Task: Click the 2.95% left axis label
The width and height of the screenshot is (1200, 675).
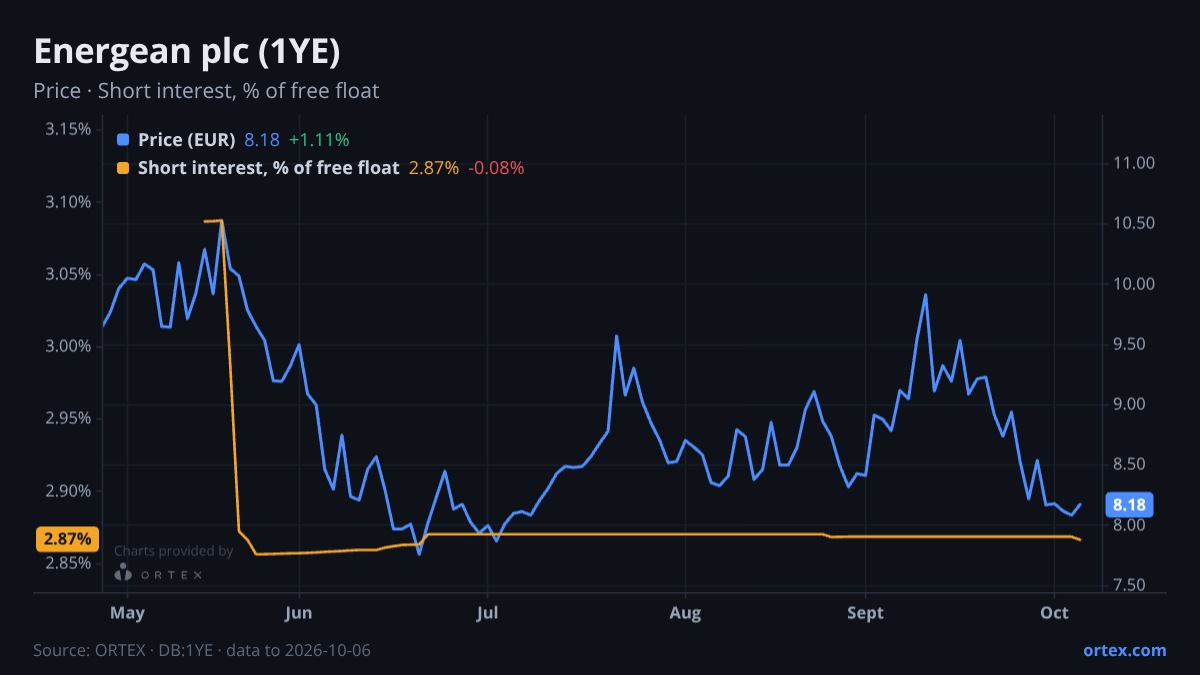Action: point(68,418)
